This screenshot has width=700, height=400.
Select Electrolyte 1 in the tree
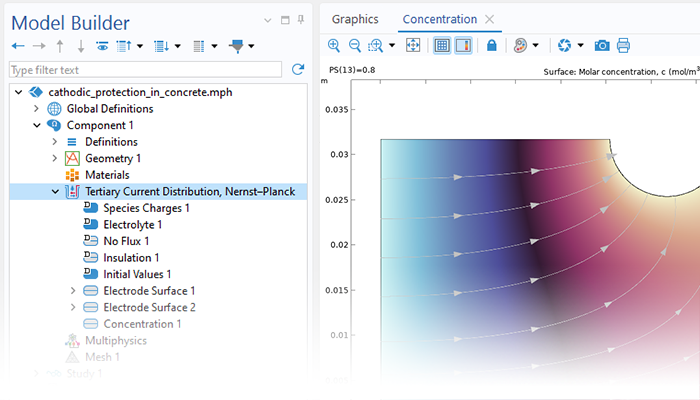coord(132,225)
